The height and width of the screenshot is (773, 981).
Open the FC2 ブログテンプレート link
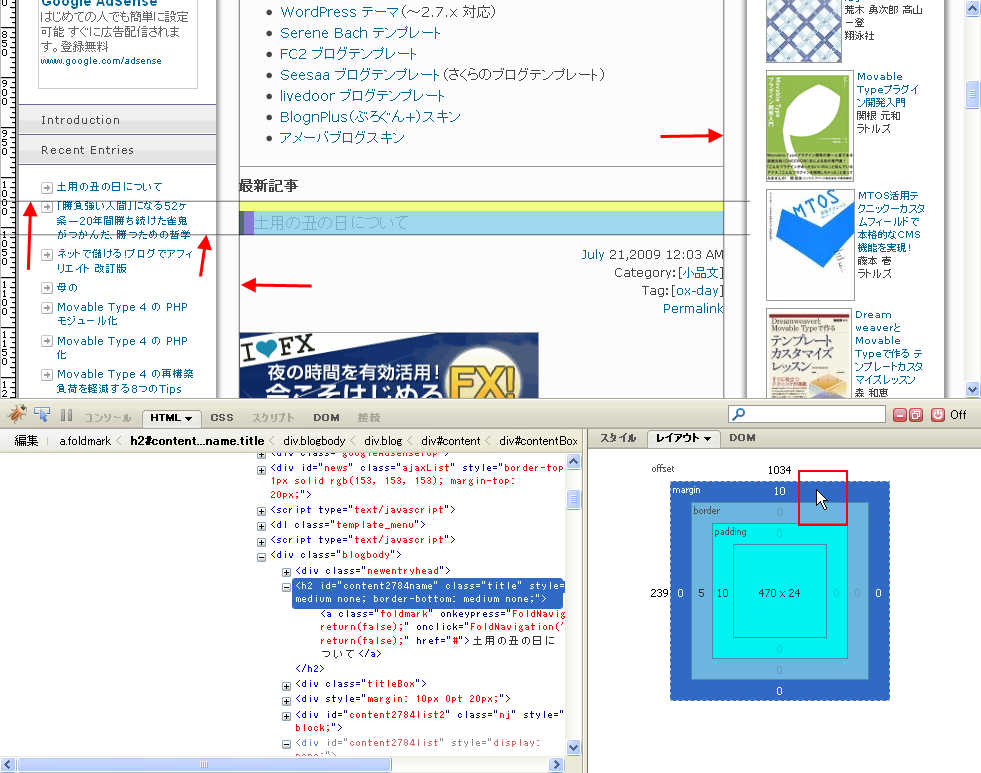348,54
